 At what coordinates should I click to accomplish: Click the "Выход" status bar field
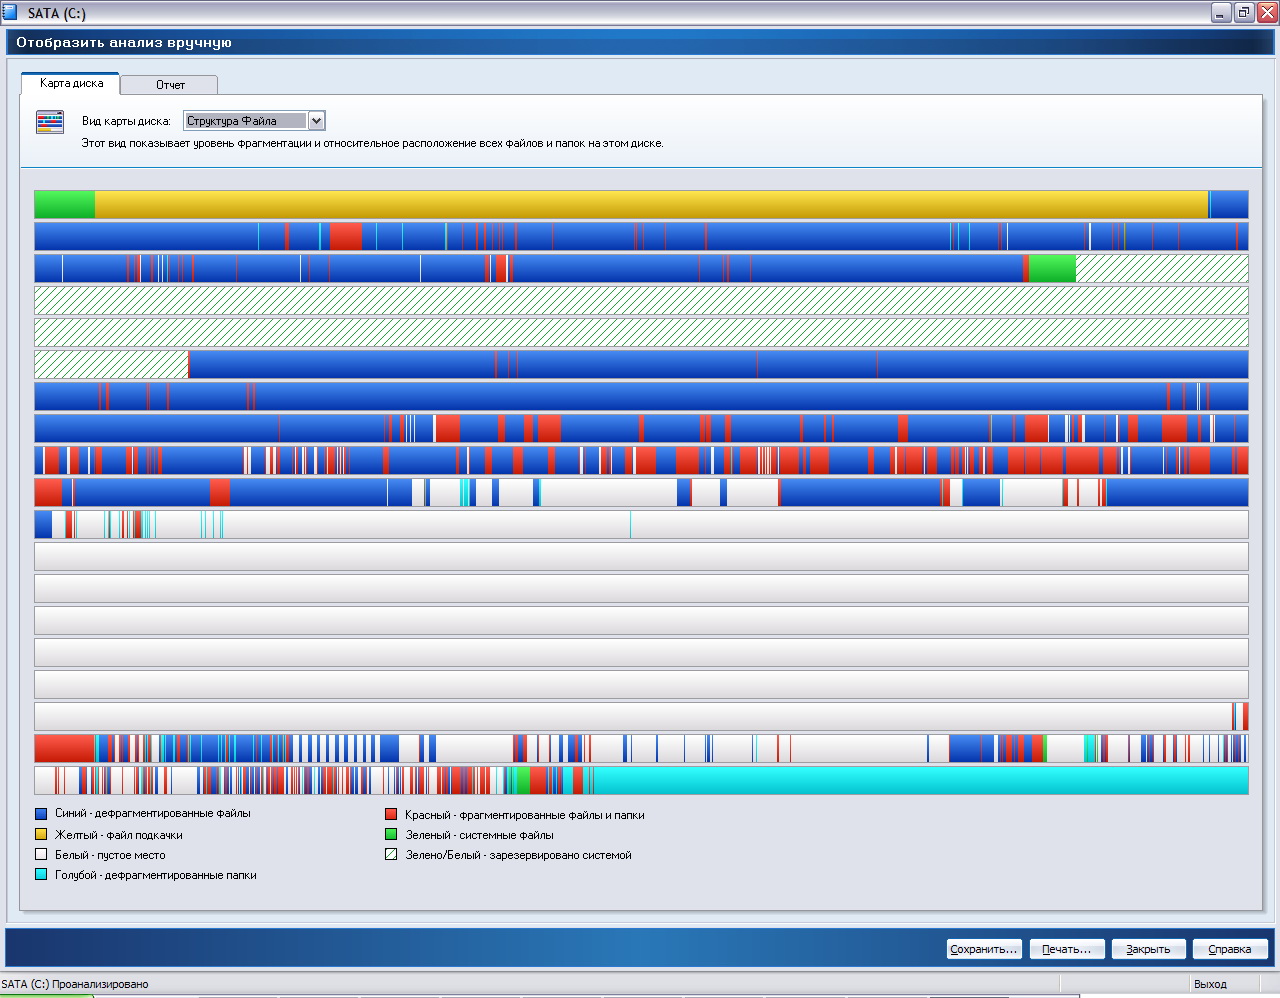(1210, 984)
